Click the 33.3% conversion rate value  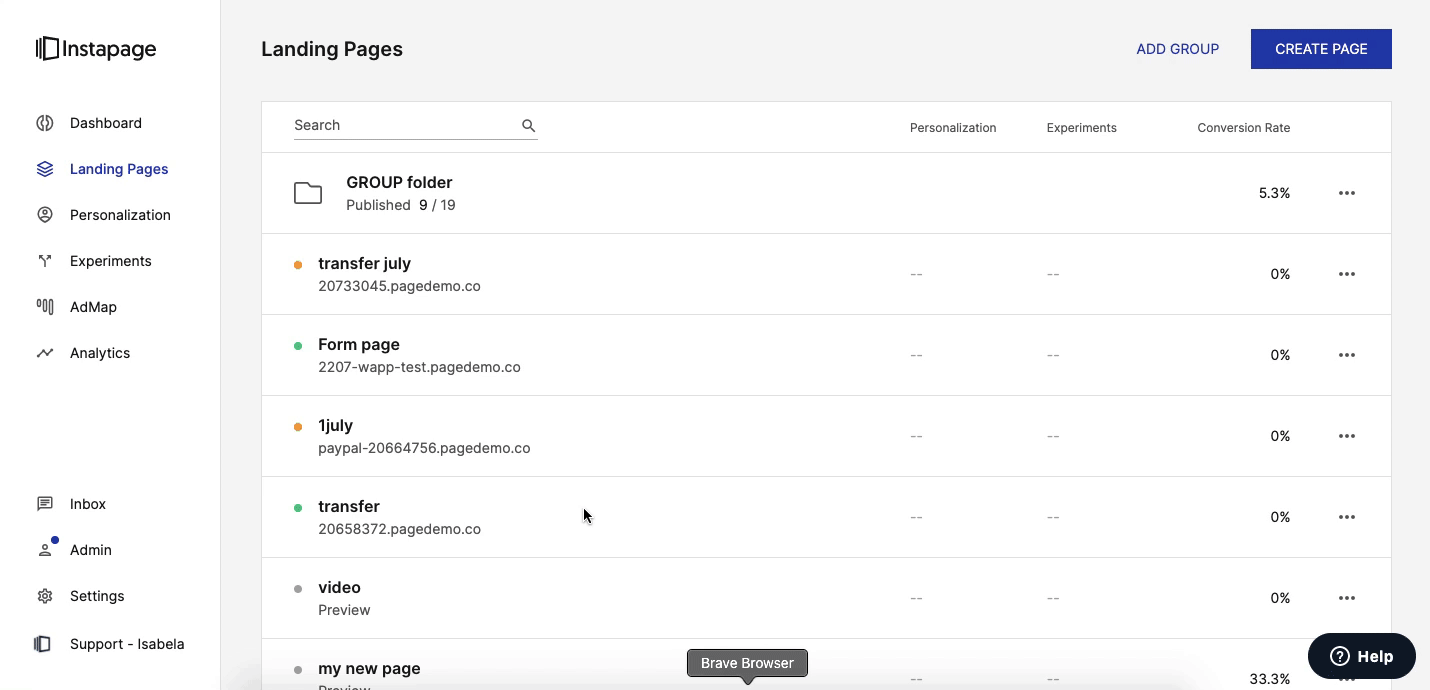point(1270,679)
